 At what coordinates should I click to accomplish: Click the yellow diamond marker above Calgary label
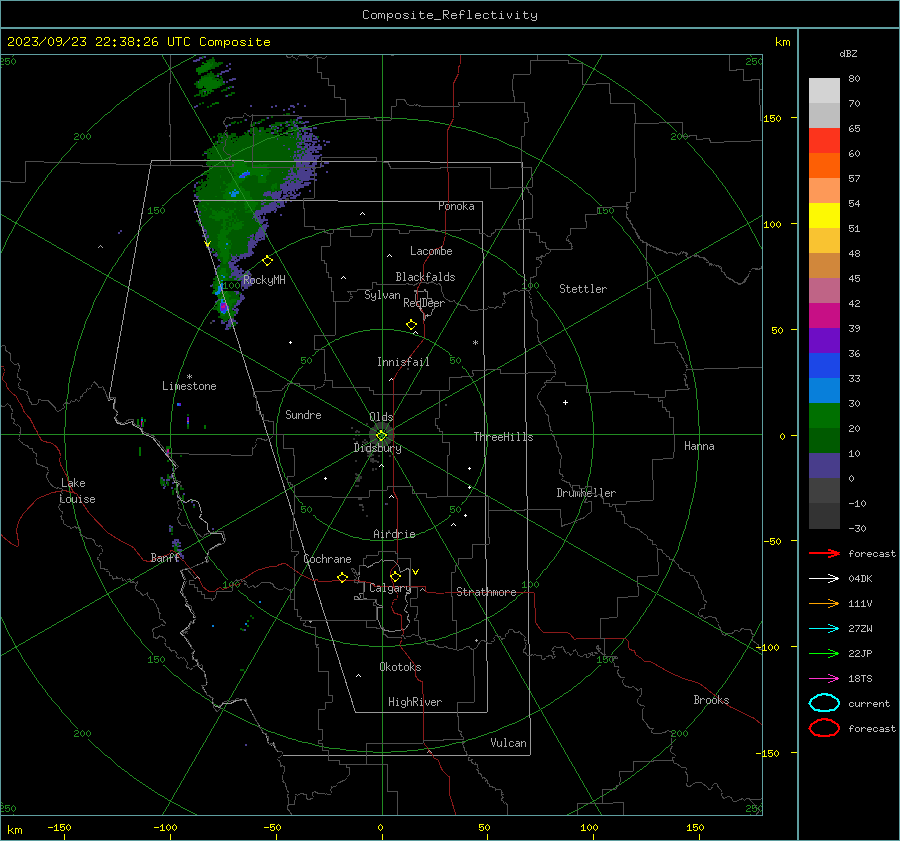(395, 576)
